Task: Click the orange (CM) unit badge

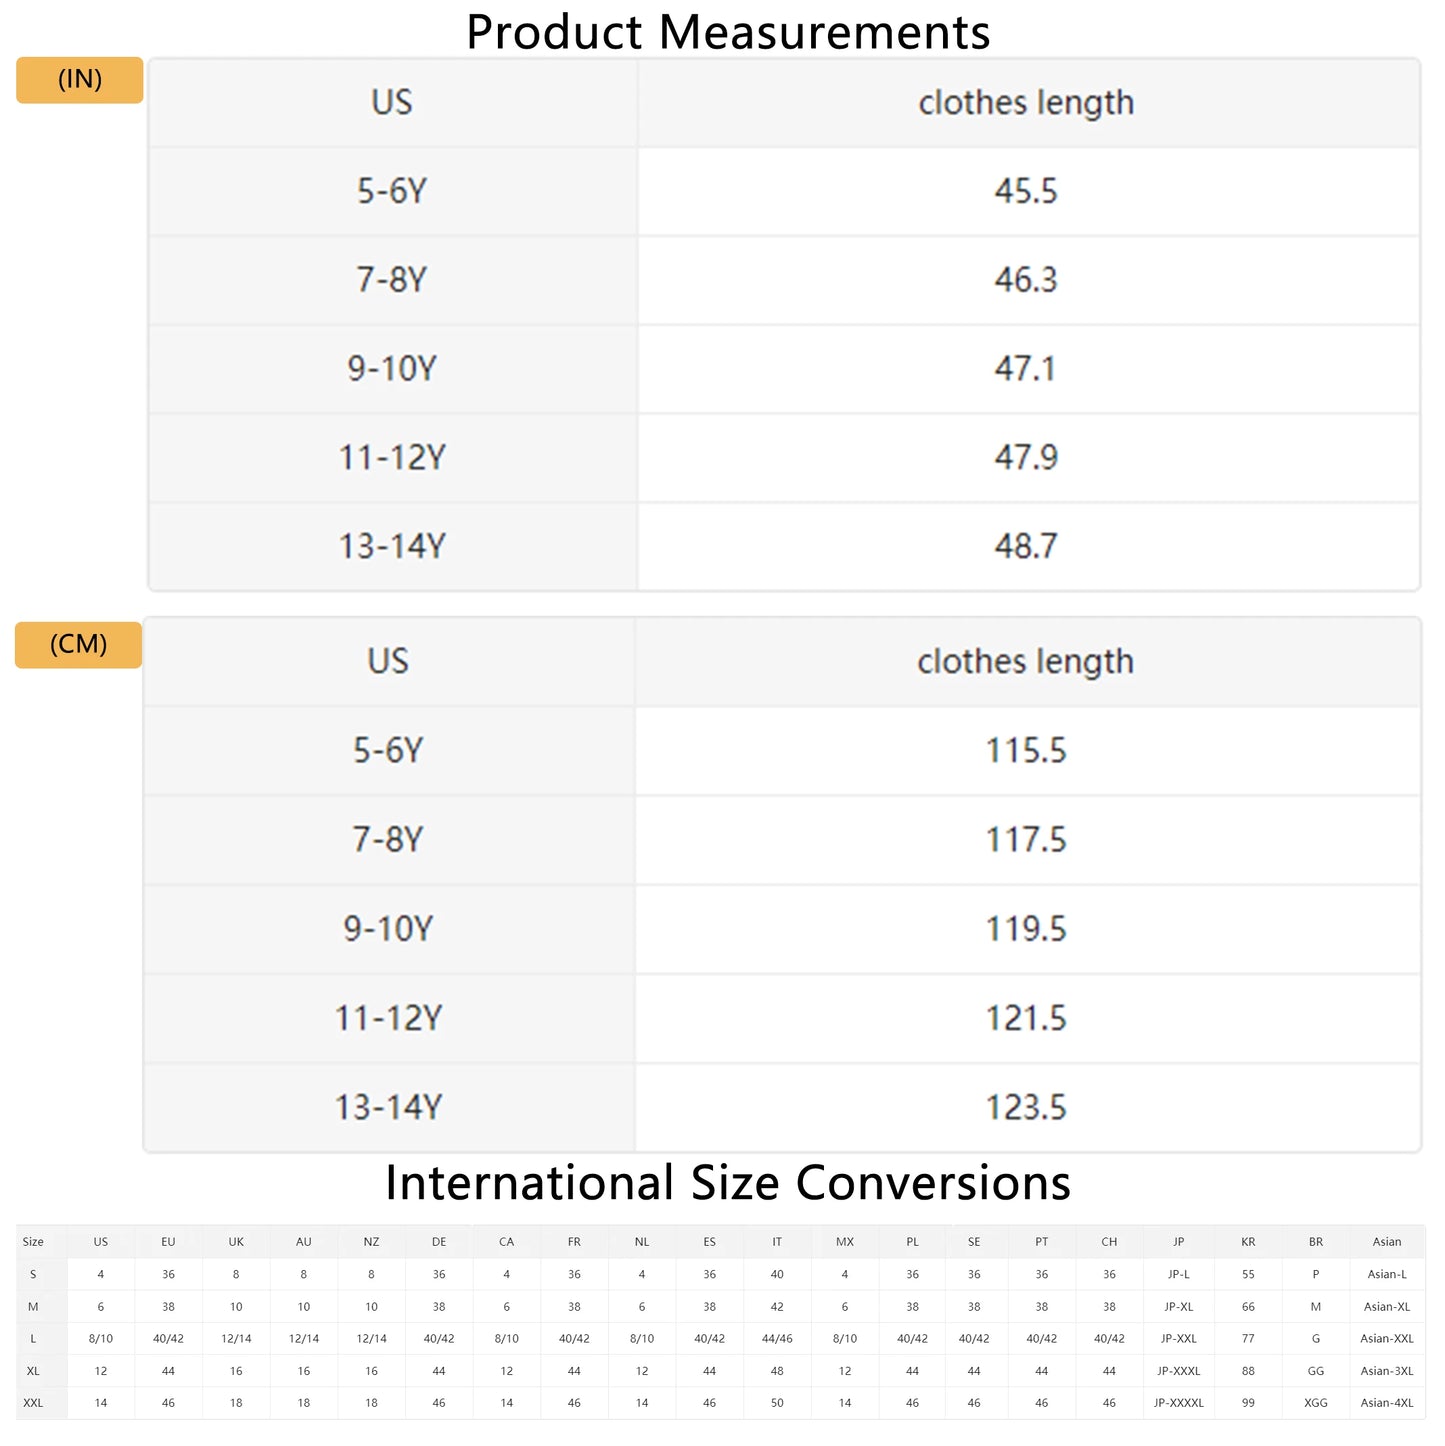Action: pyautogui.click(x=78, y=644)
